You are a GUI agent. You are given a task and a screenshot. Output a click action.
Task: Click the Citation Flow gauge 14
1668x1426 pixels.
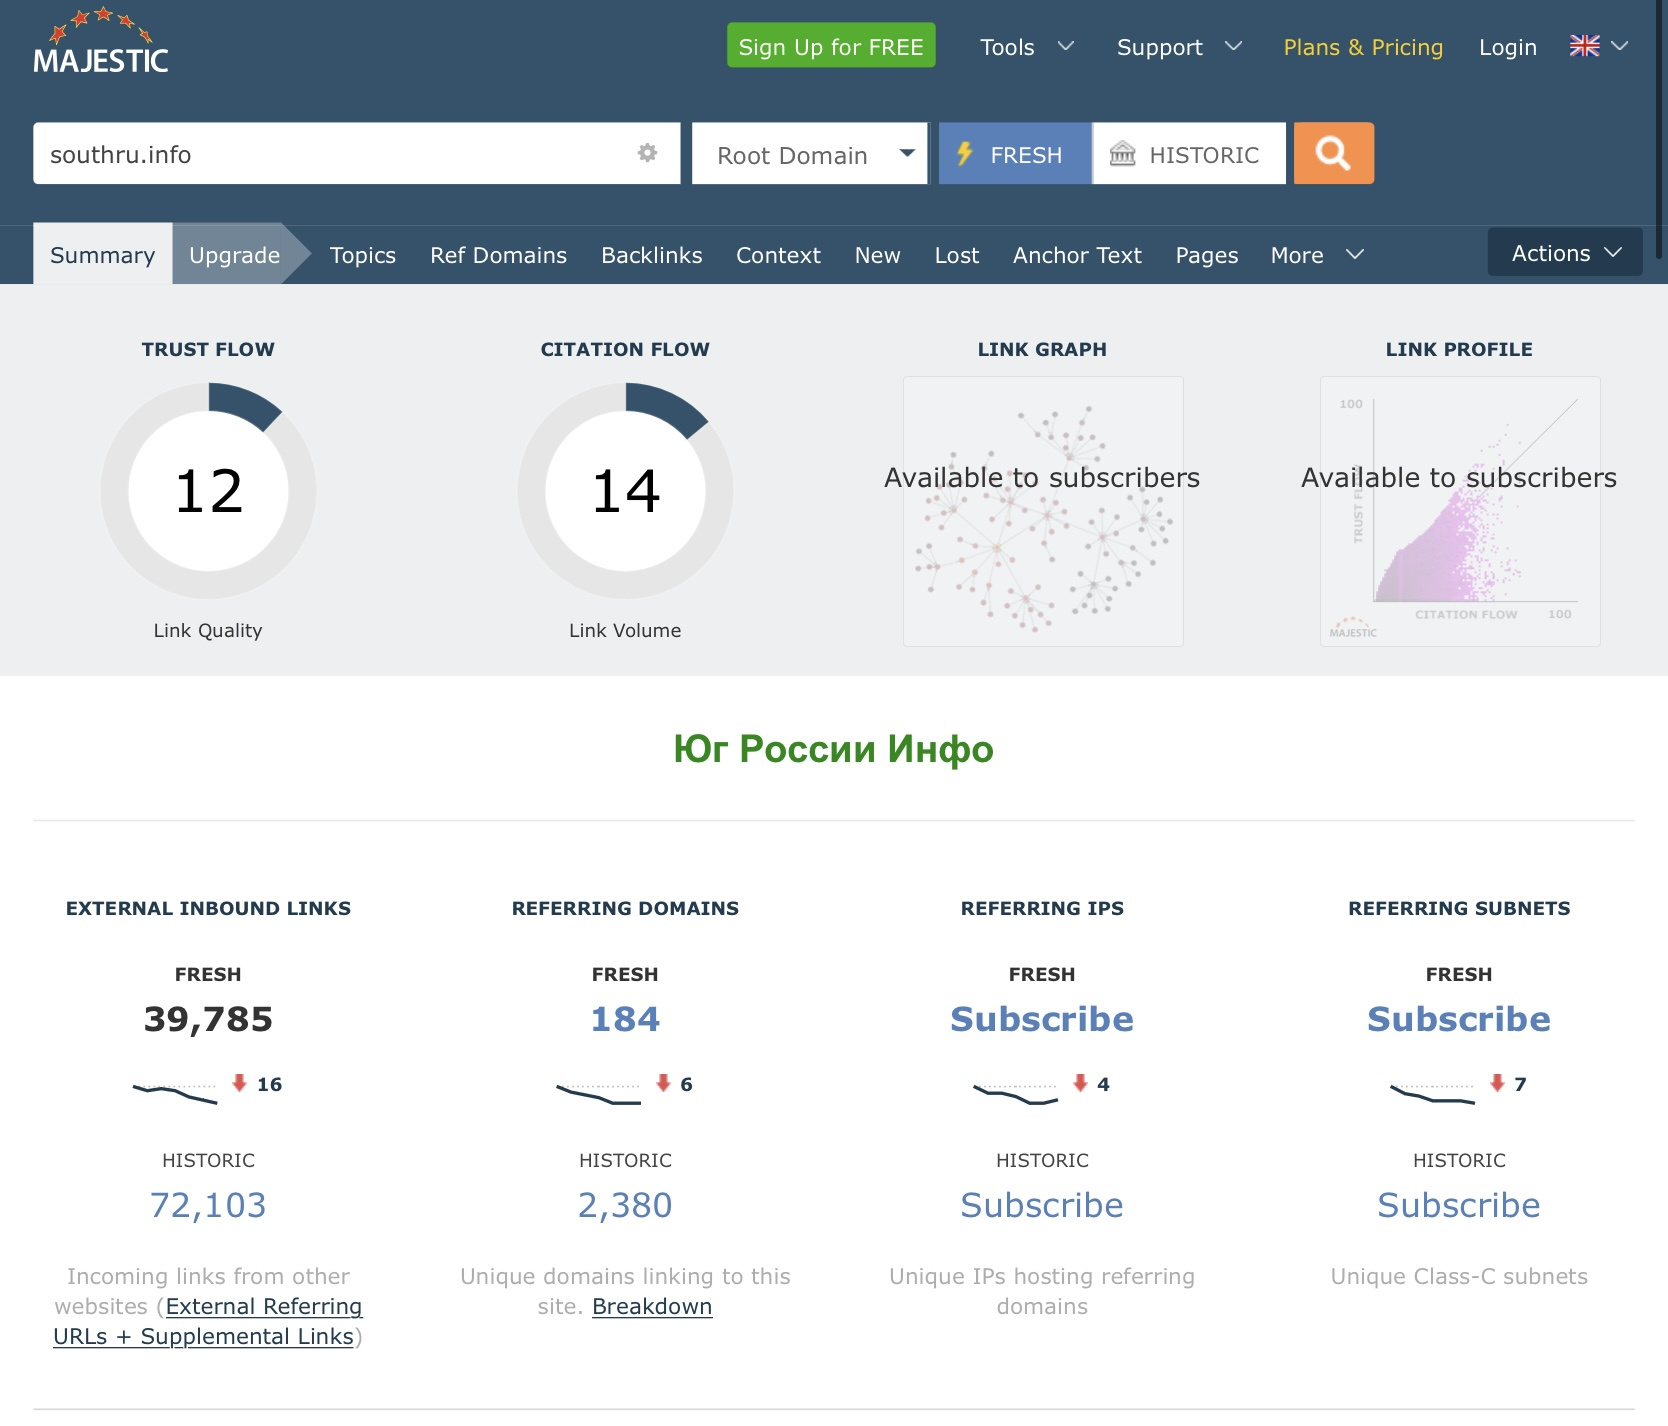625,490
